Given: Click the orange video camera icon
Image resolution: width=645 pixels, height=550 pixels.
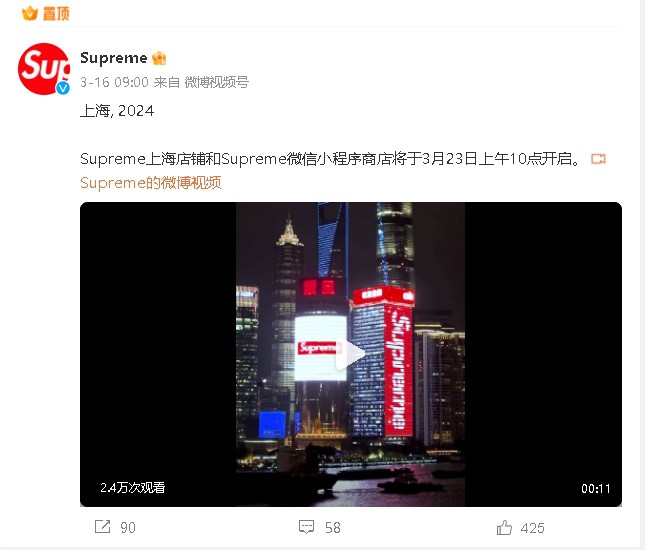Looking at the screenshot, I should click(x=599, y=159).
